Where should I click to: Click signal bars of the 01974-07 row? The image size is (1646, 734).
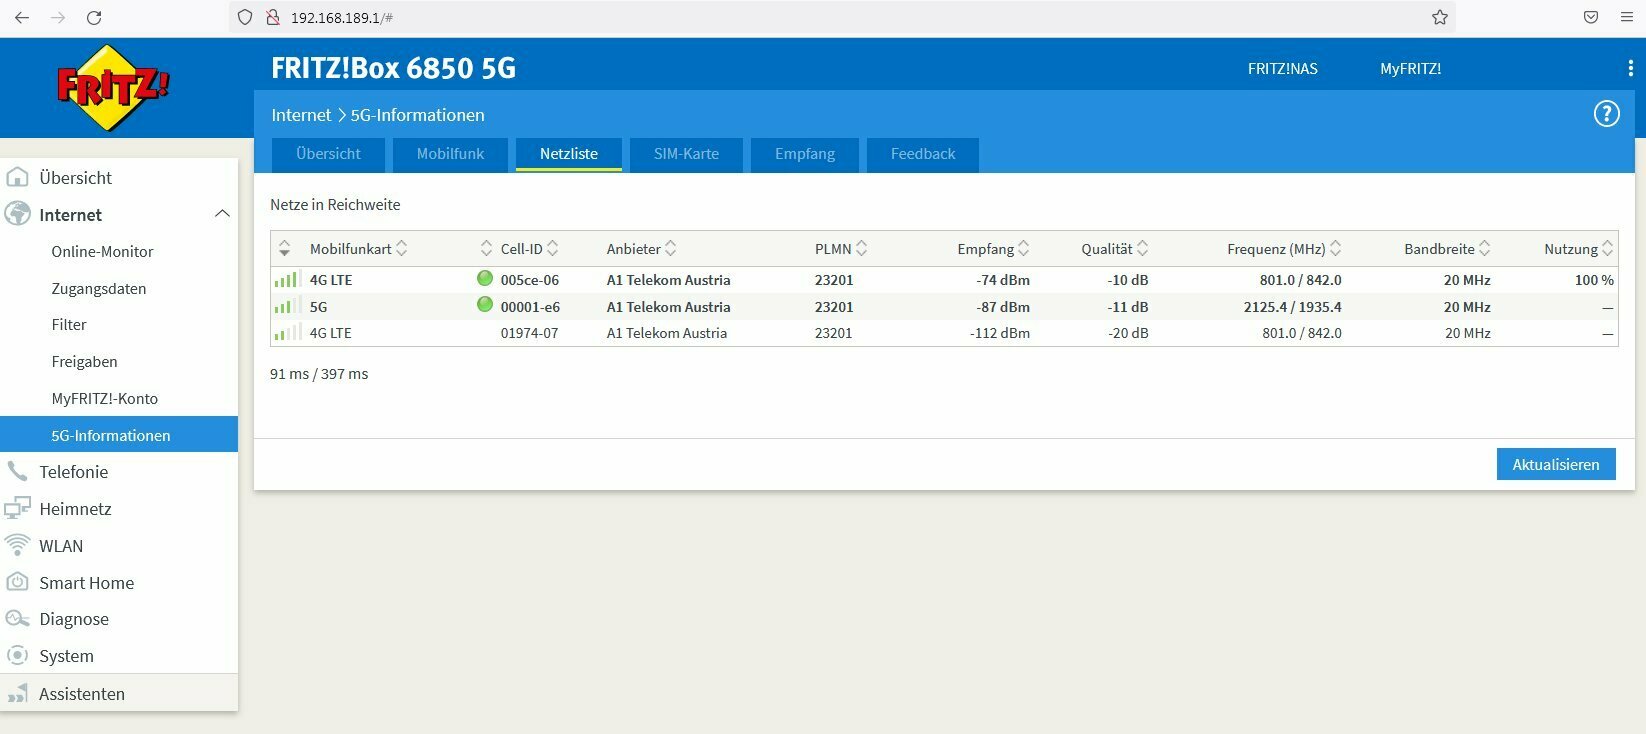click(x=287, y=332)
